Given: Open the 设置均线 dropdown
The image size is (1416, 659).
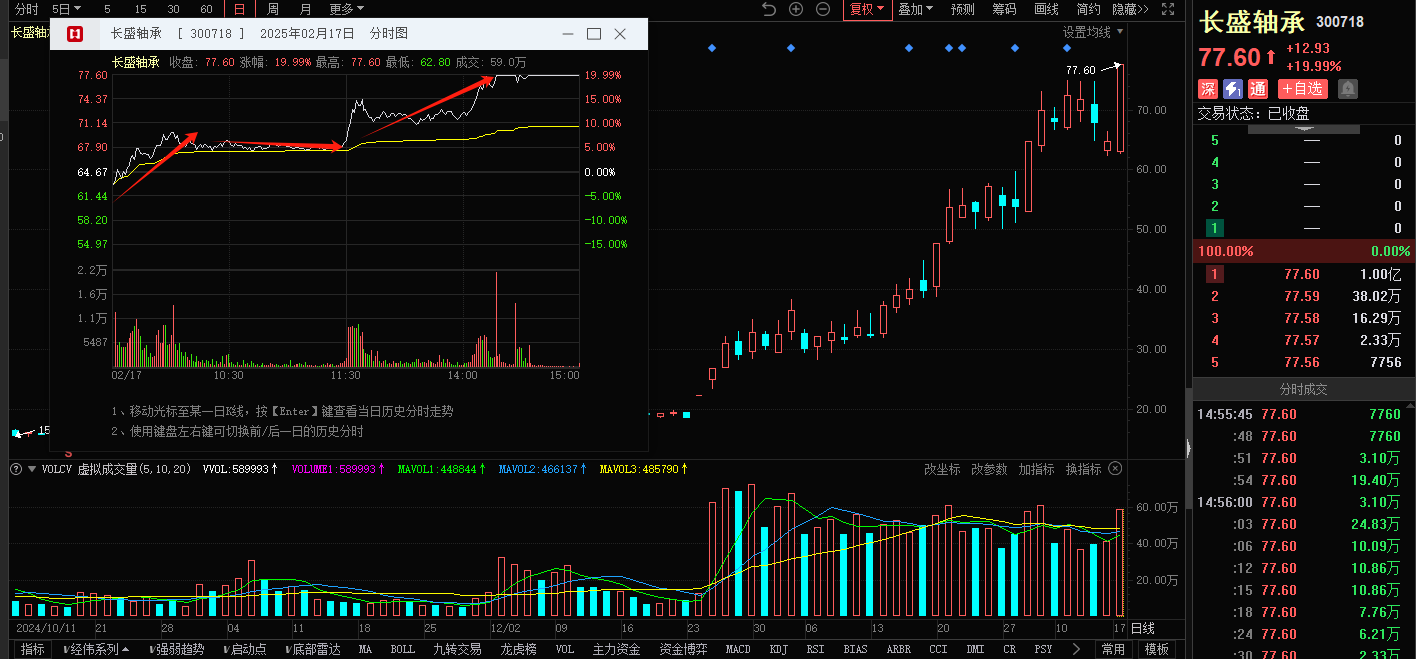Looking at the screenshot, I should pyautogui.click(x=1092, y=32).
